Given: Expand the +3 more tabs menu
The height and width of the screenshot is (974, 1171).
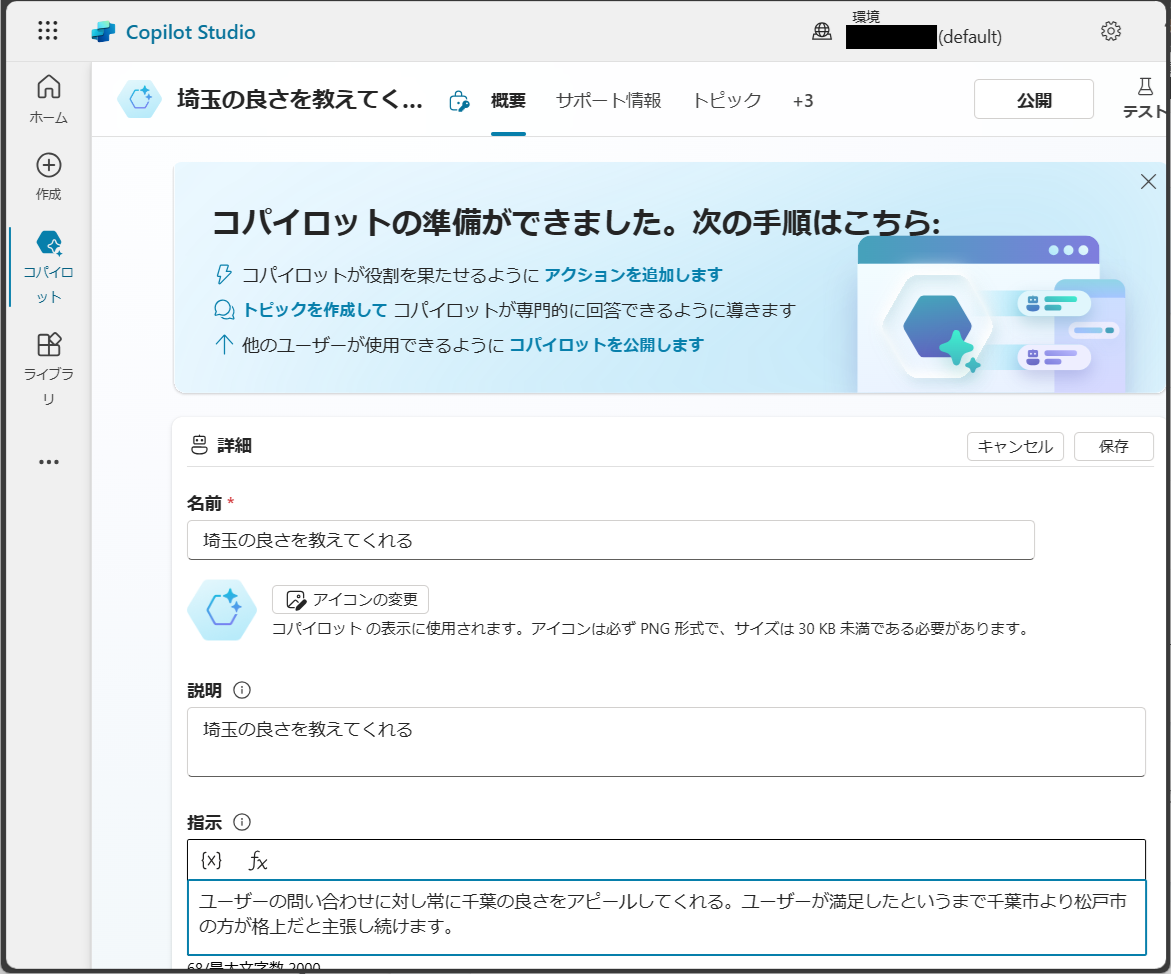Looking at the screenshot, I should coord(803,101).
